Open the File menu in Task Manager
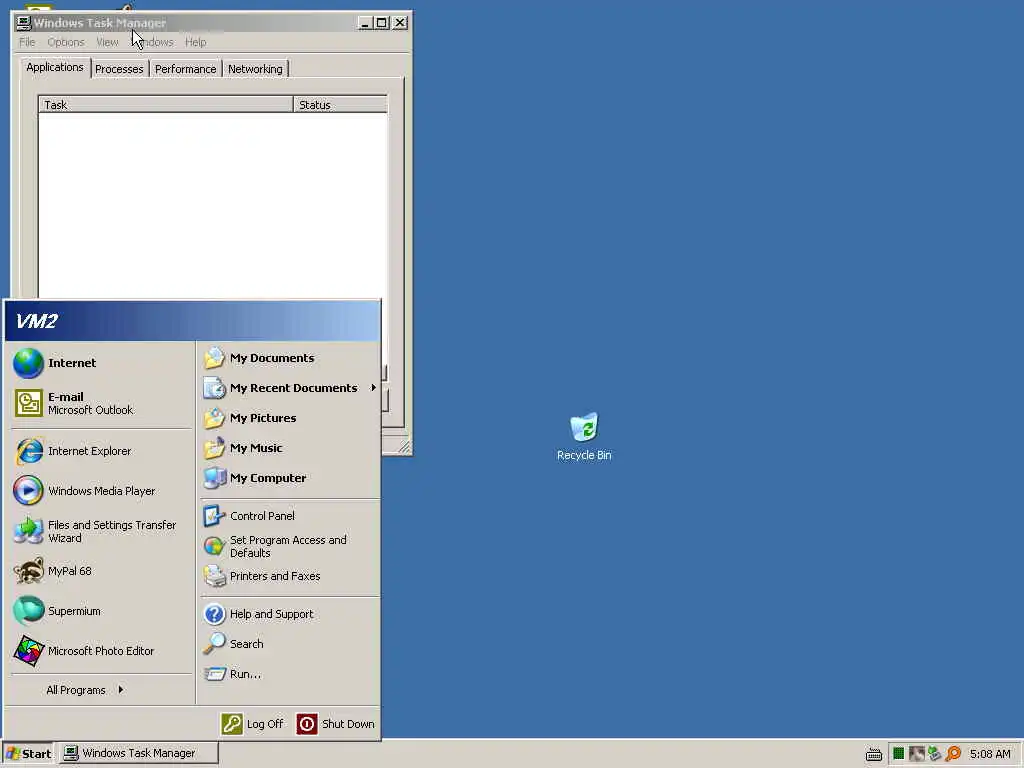This screenshot has width=1024, height=768. tap(27, 42)
